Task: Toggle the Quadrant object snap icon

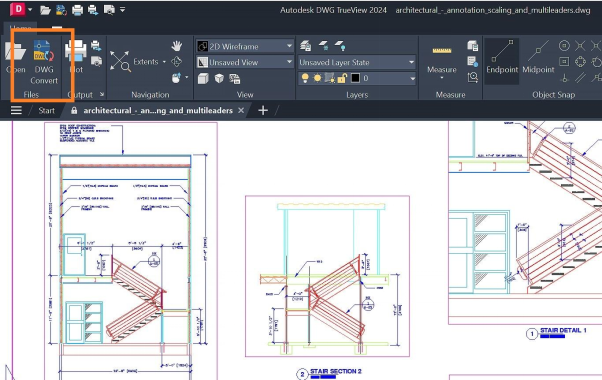Action: click(x=580, y=61)
